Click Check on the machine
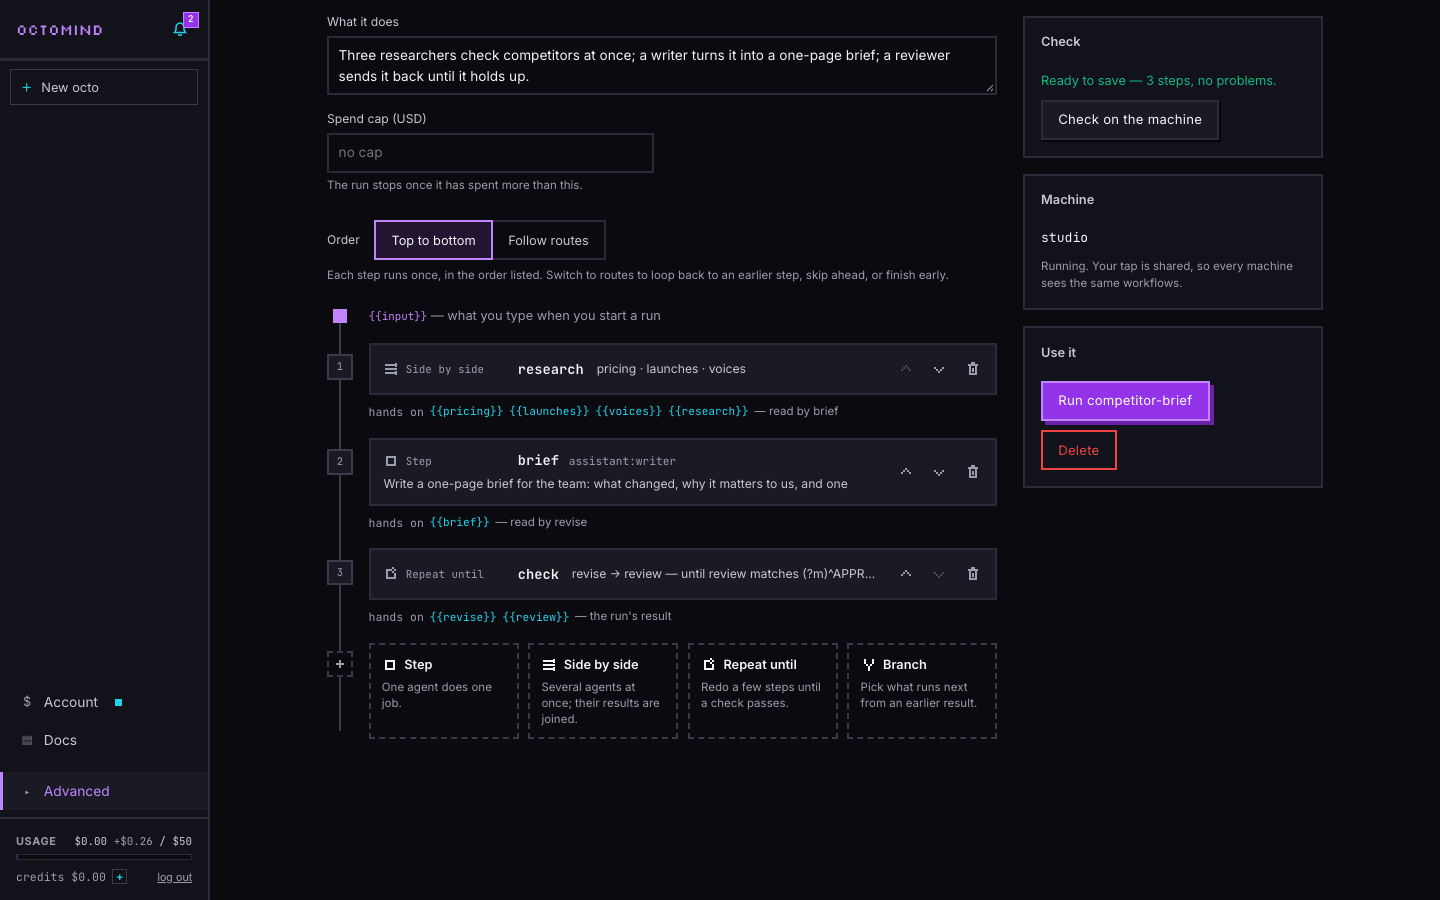This screenshot has height=900, width=1440. [x=1130, y=120]
